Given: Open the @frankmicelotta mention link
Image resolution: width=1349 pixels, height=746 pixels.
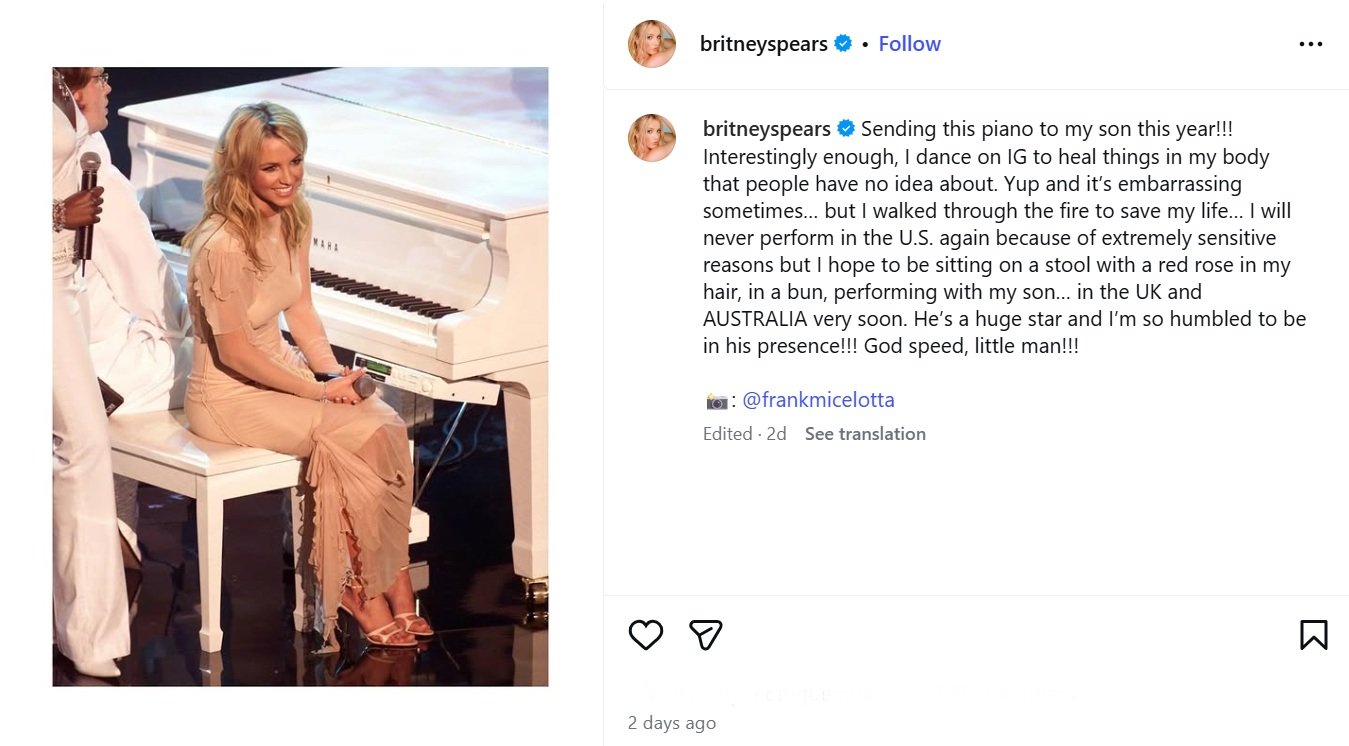Looking at the screenshot, I should click(x=818, y=400).
